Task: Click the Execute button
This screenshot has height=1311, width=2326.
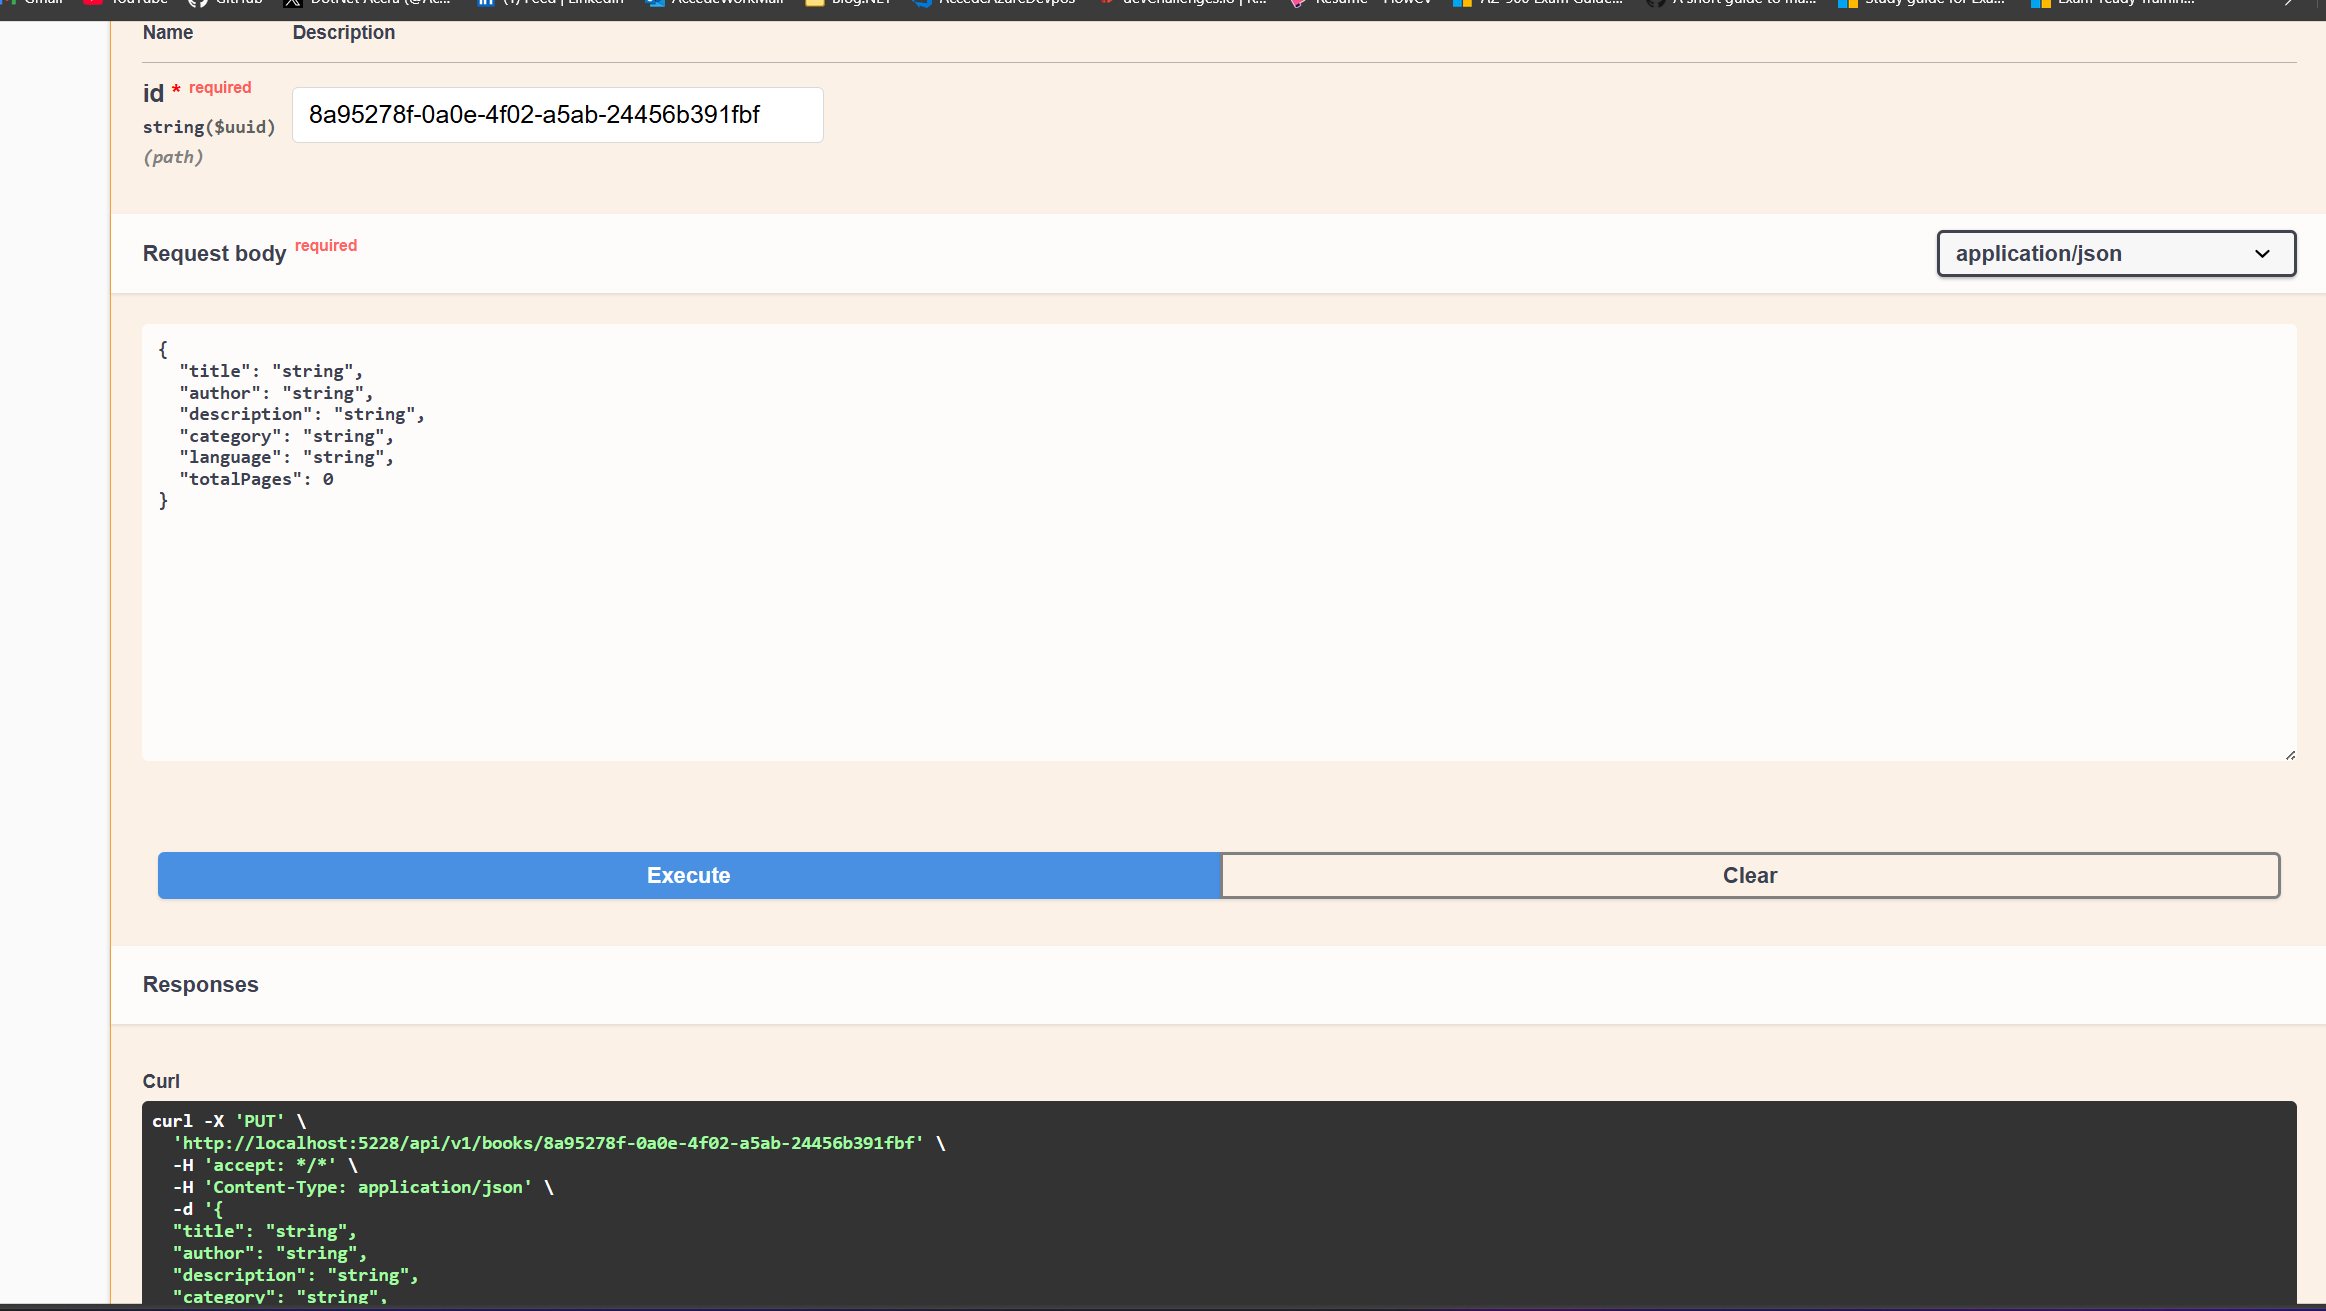Action: coord(689,876)
